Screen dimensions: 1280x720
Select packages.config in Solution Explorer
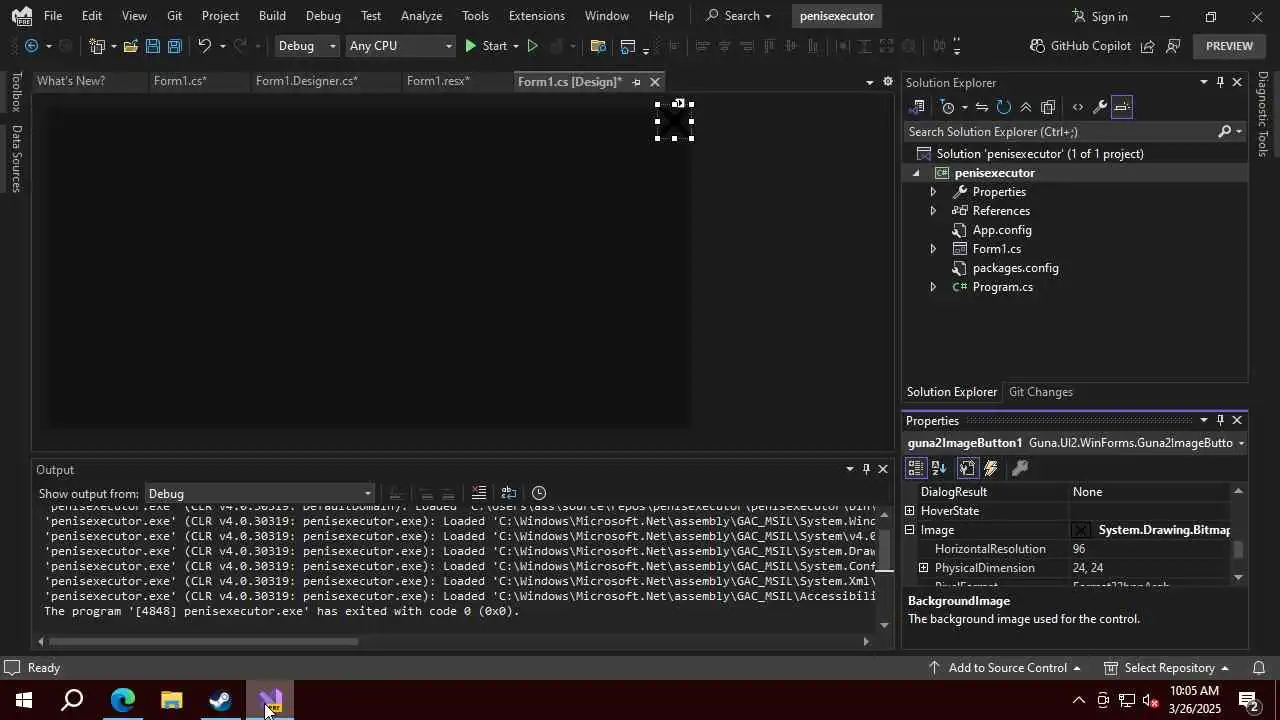tap(1015, 268)
